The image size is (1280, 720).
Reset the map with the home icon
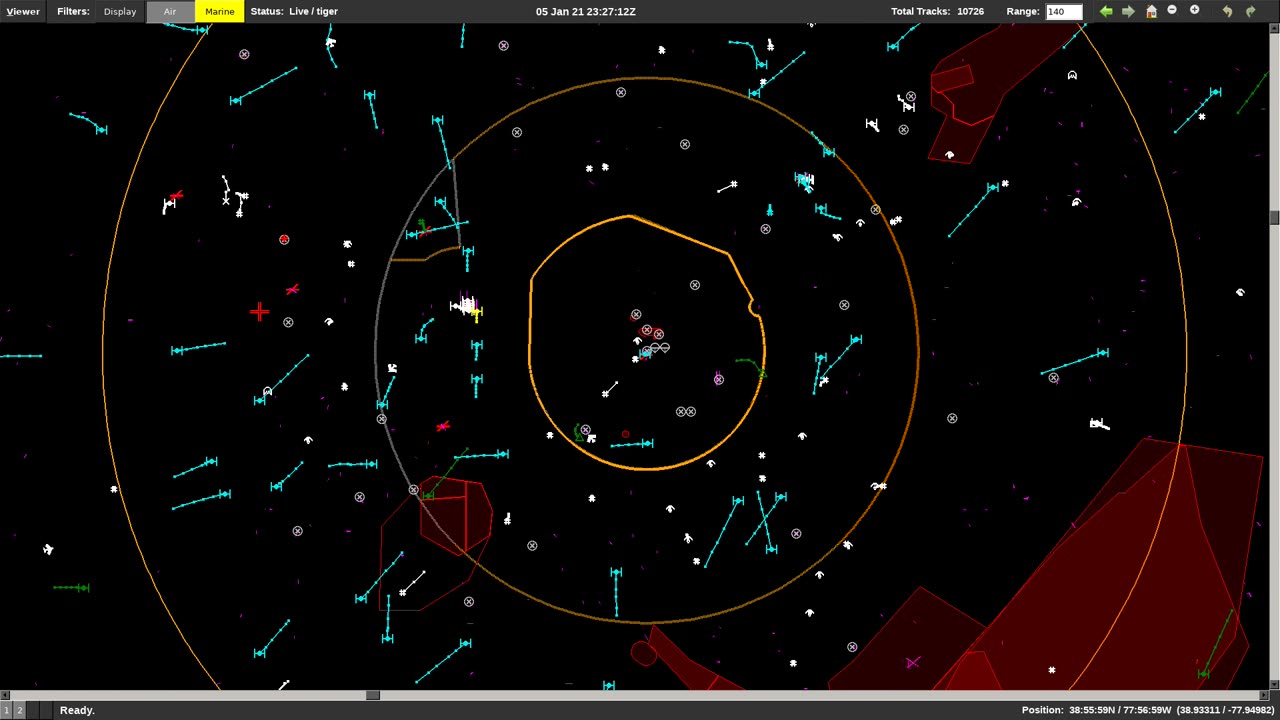[x=1151, y=11]
